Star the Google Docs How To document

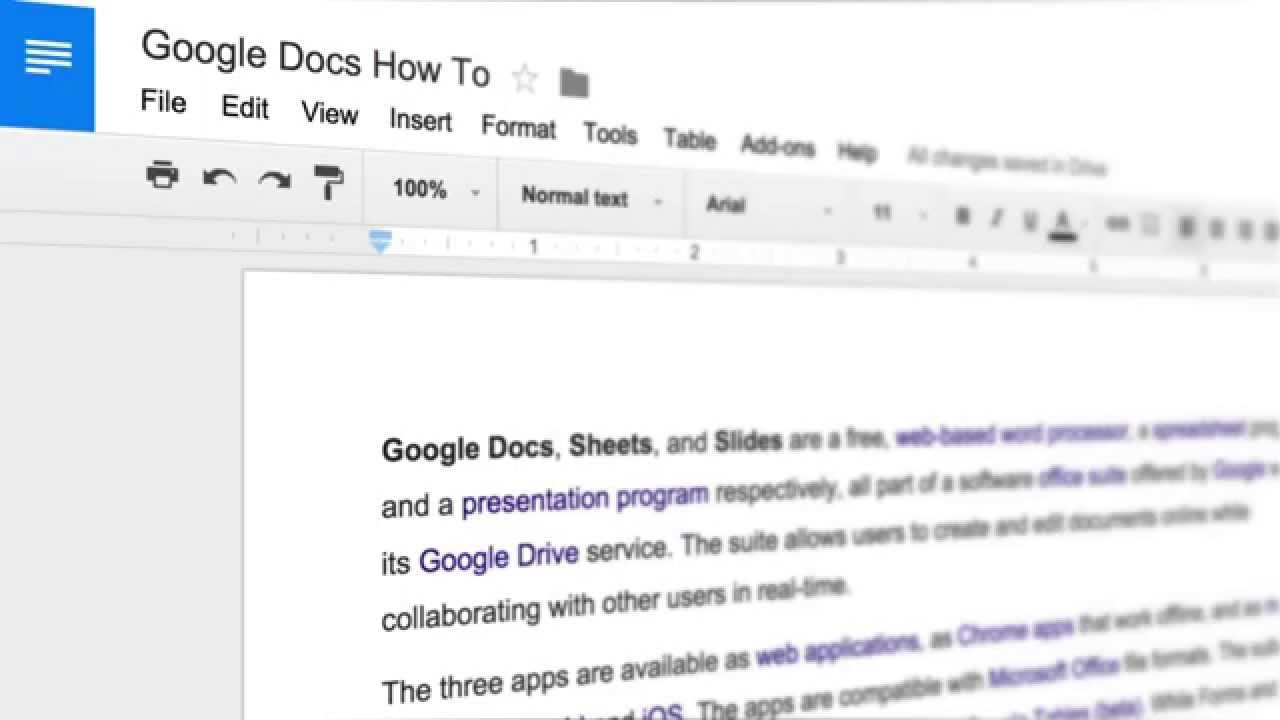pyautogui.click(x=524, y=78)
